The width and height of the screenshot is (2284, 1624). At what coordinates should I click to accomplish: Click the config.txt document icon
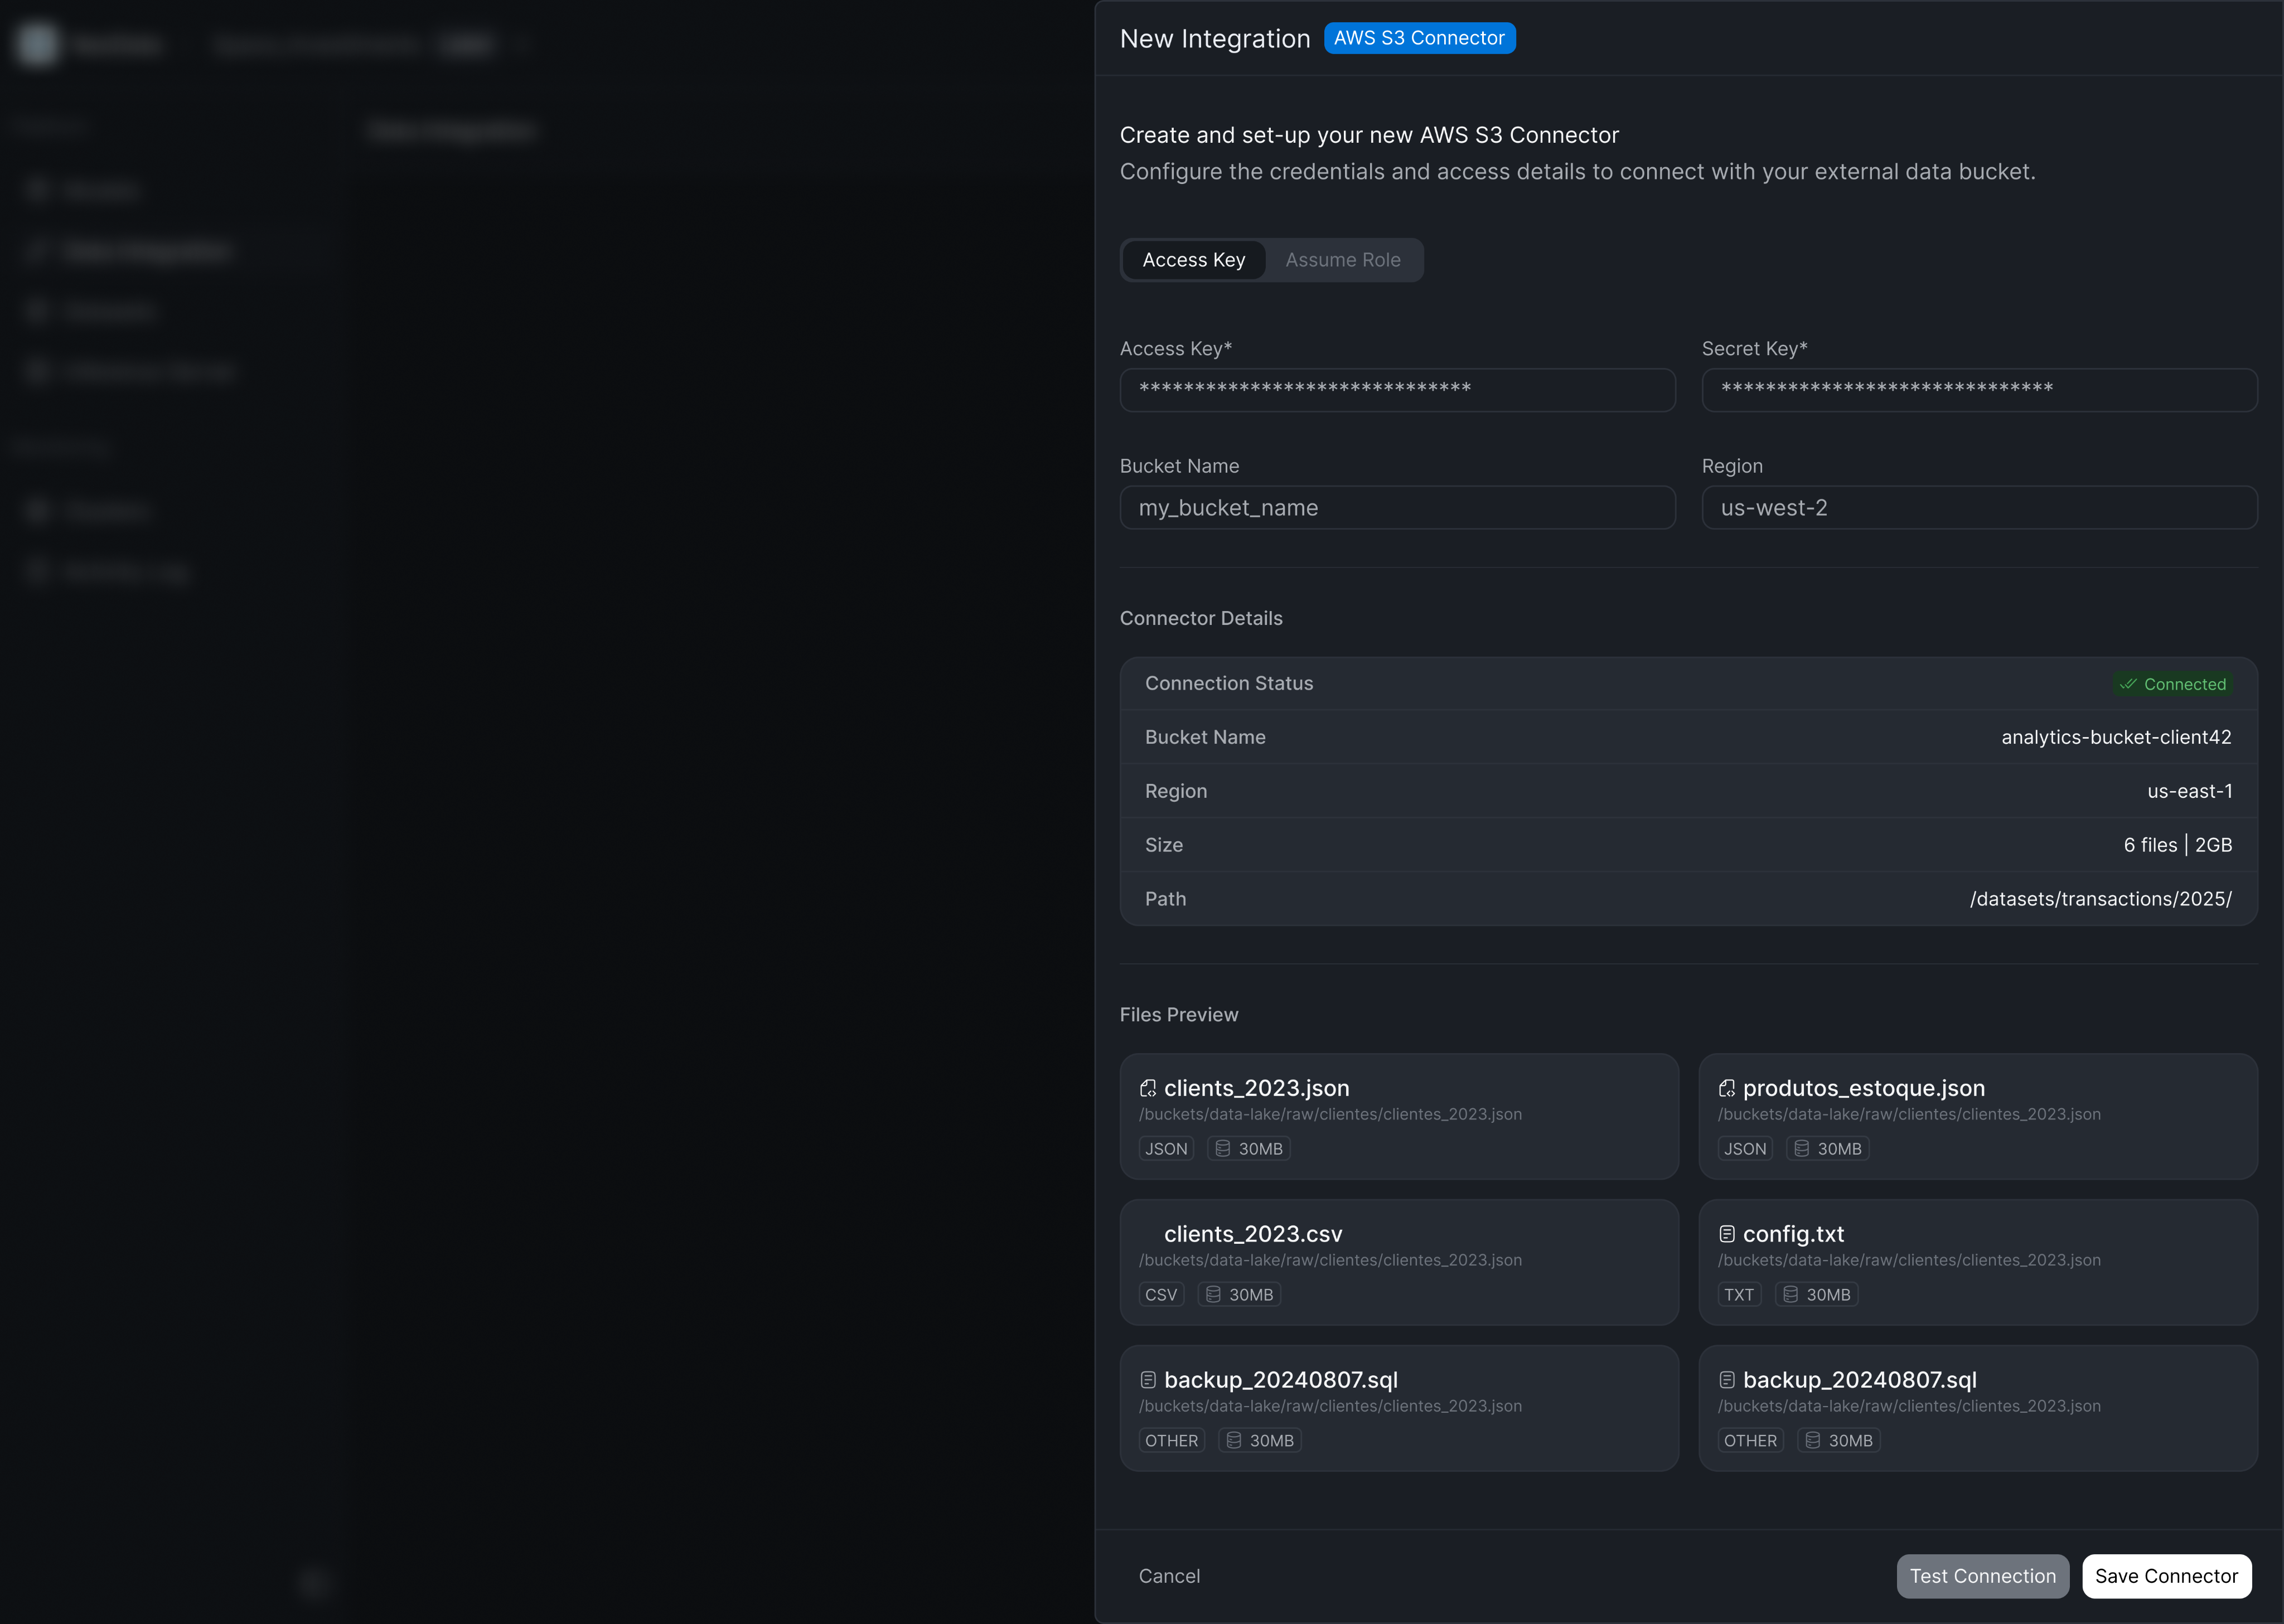[x=1727, y=1234]
